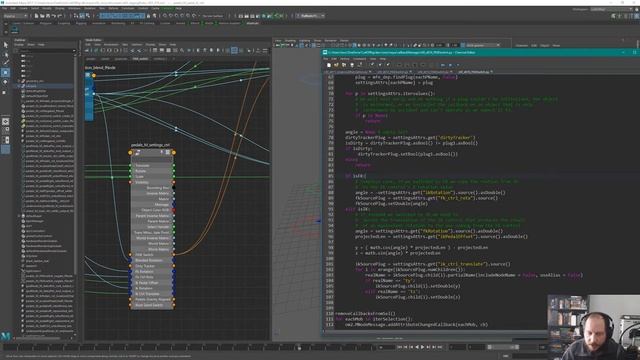Click the Redo icon in status line
640x360 pixels.
pos(59,16)
